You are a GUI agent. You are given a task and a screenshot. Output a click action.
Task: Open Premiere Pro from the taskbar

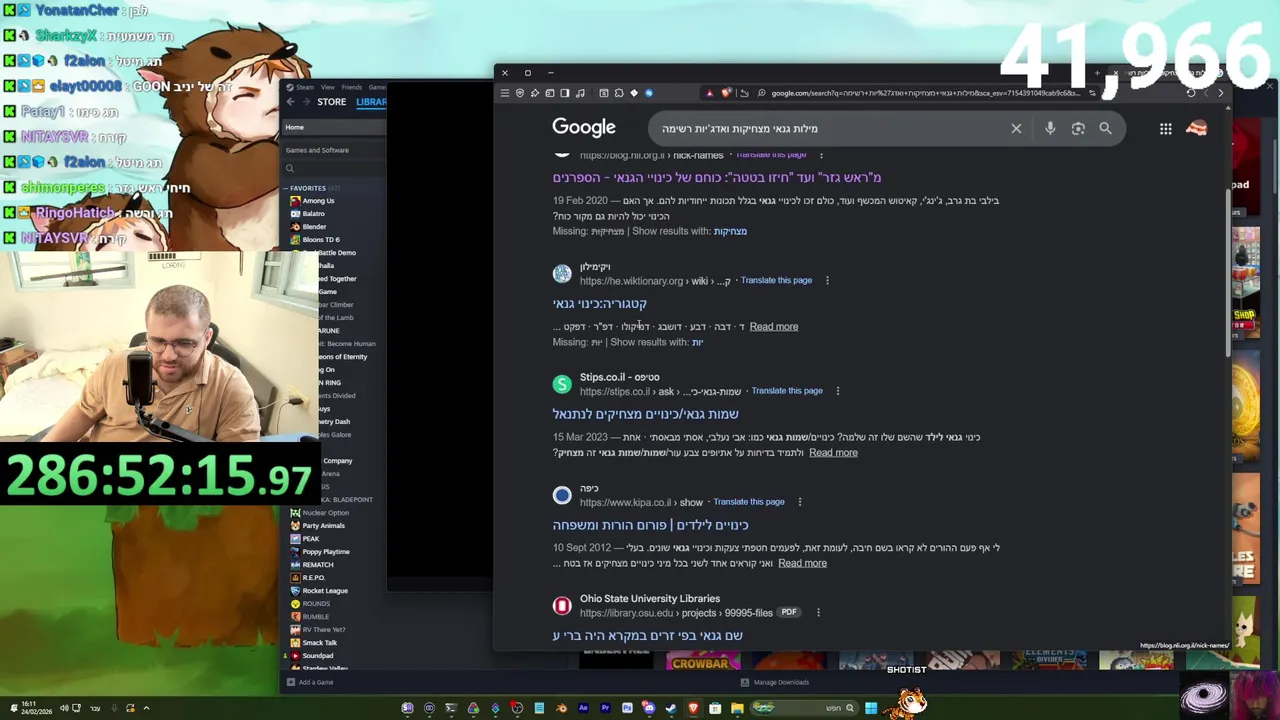605,708
